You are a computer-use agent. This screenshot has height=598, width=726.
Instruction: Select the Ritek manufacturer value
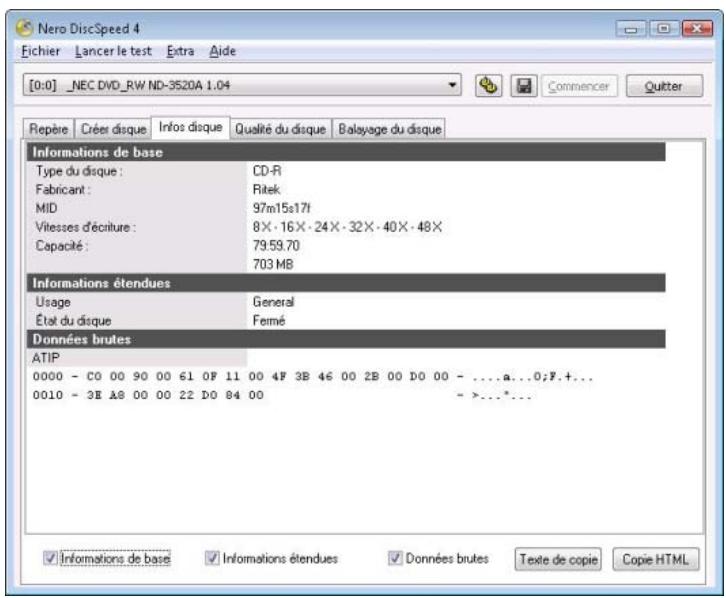pos(266,190)
